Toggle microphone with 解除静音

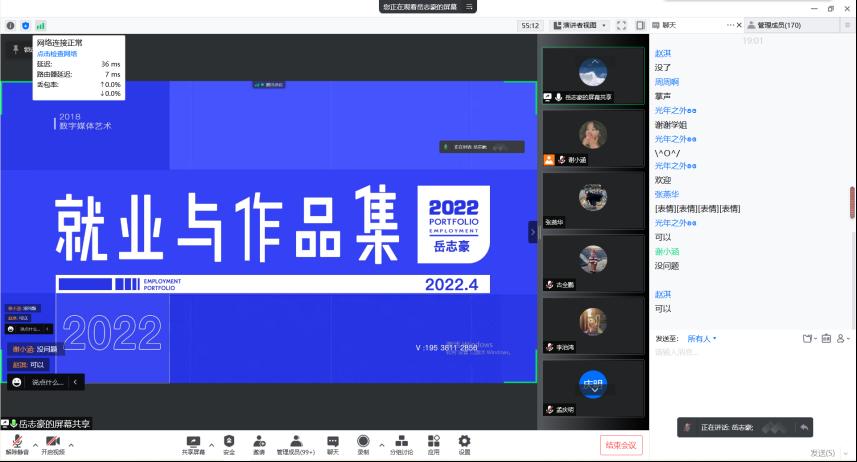coord(16,442)
